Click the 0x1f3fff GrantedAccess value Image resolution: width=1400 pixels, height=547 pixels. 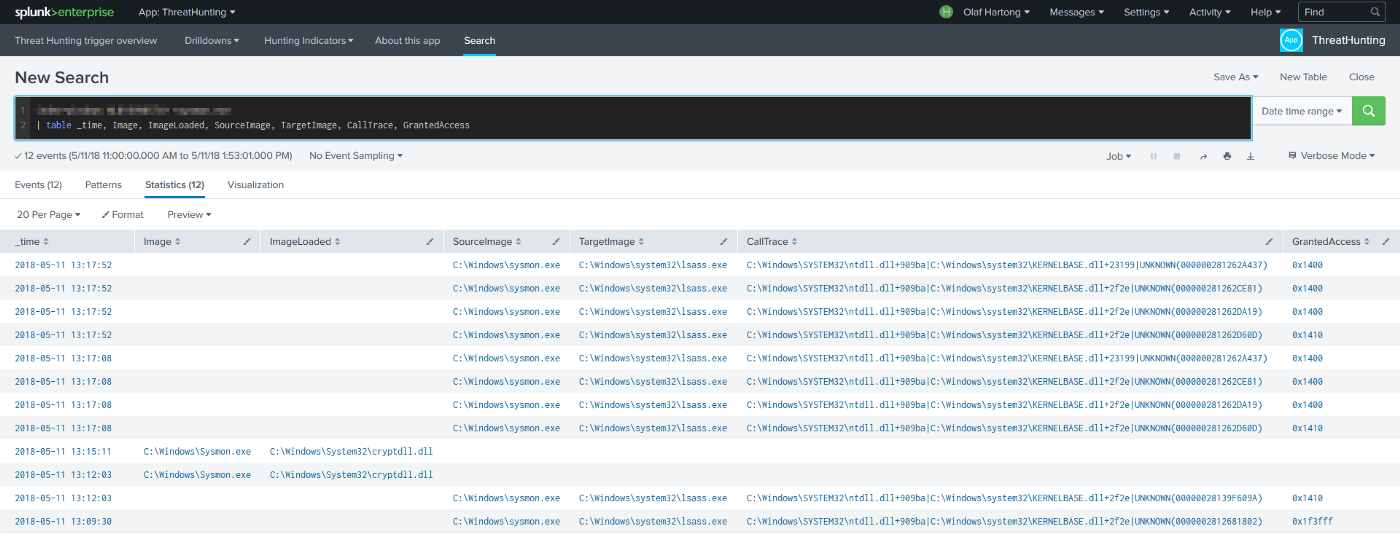tap(1312, 521)
